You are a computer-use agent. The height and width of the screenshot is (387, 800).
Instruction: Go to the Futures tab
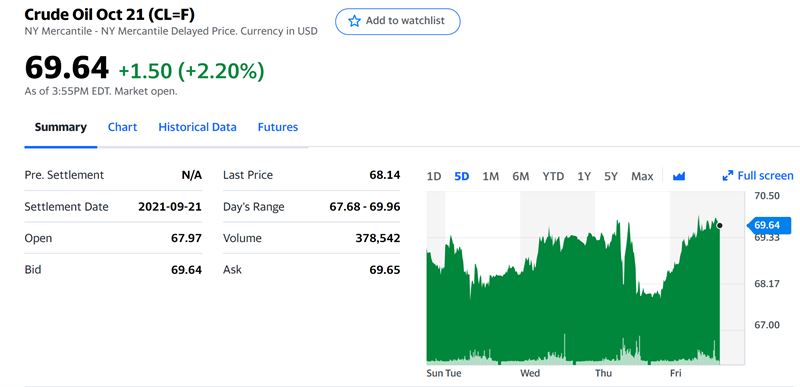[278, 127]
